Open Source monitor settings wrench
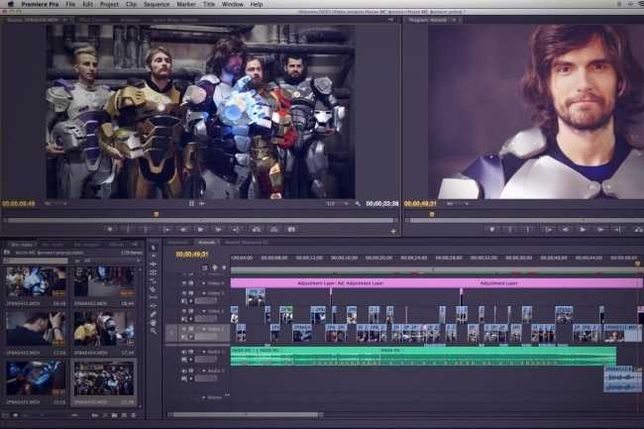Image resolution: width=644 pixels, height=429 pixels. click(358, 204)
